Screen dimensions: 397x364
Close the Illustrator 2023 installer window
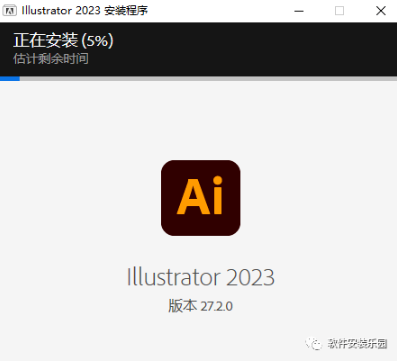point(381,11)
